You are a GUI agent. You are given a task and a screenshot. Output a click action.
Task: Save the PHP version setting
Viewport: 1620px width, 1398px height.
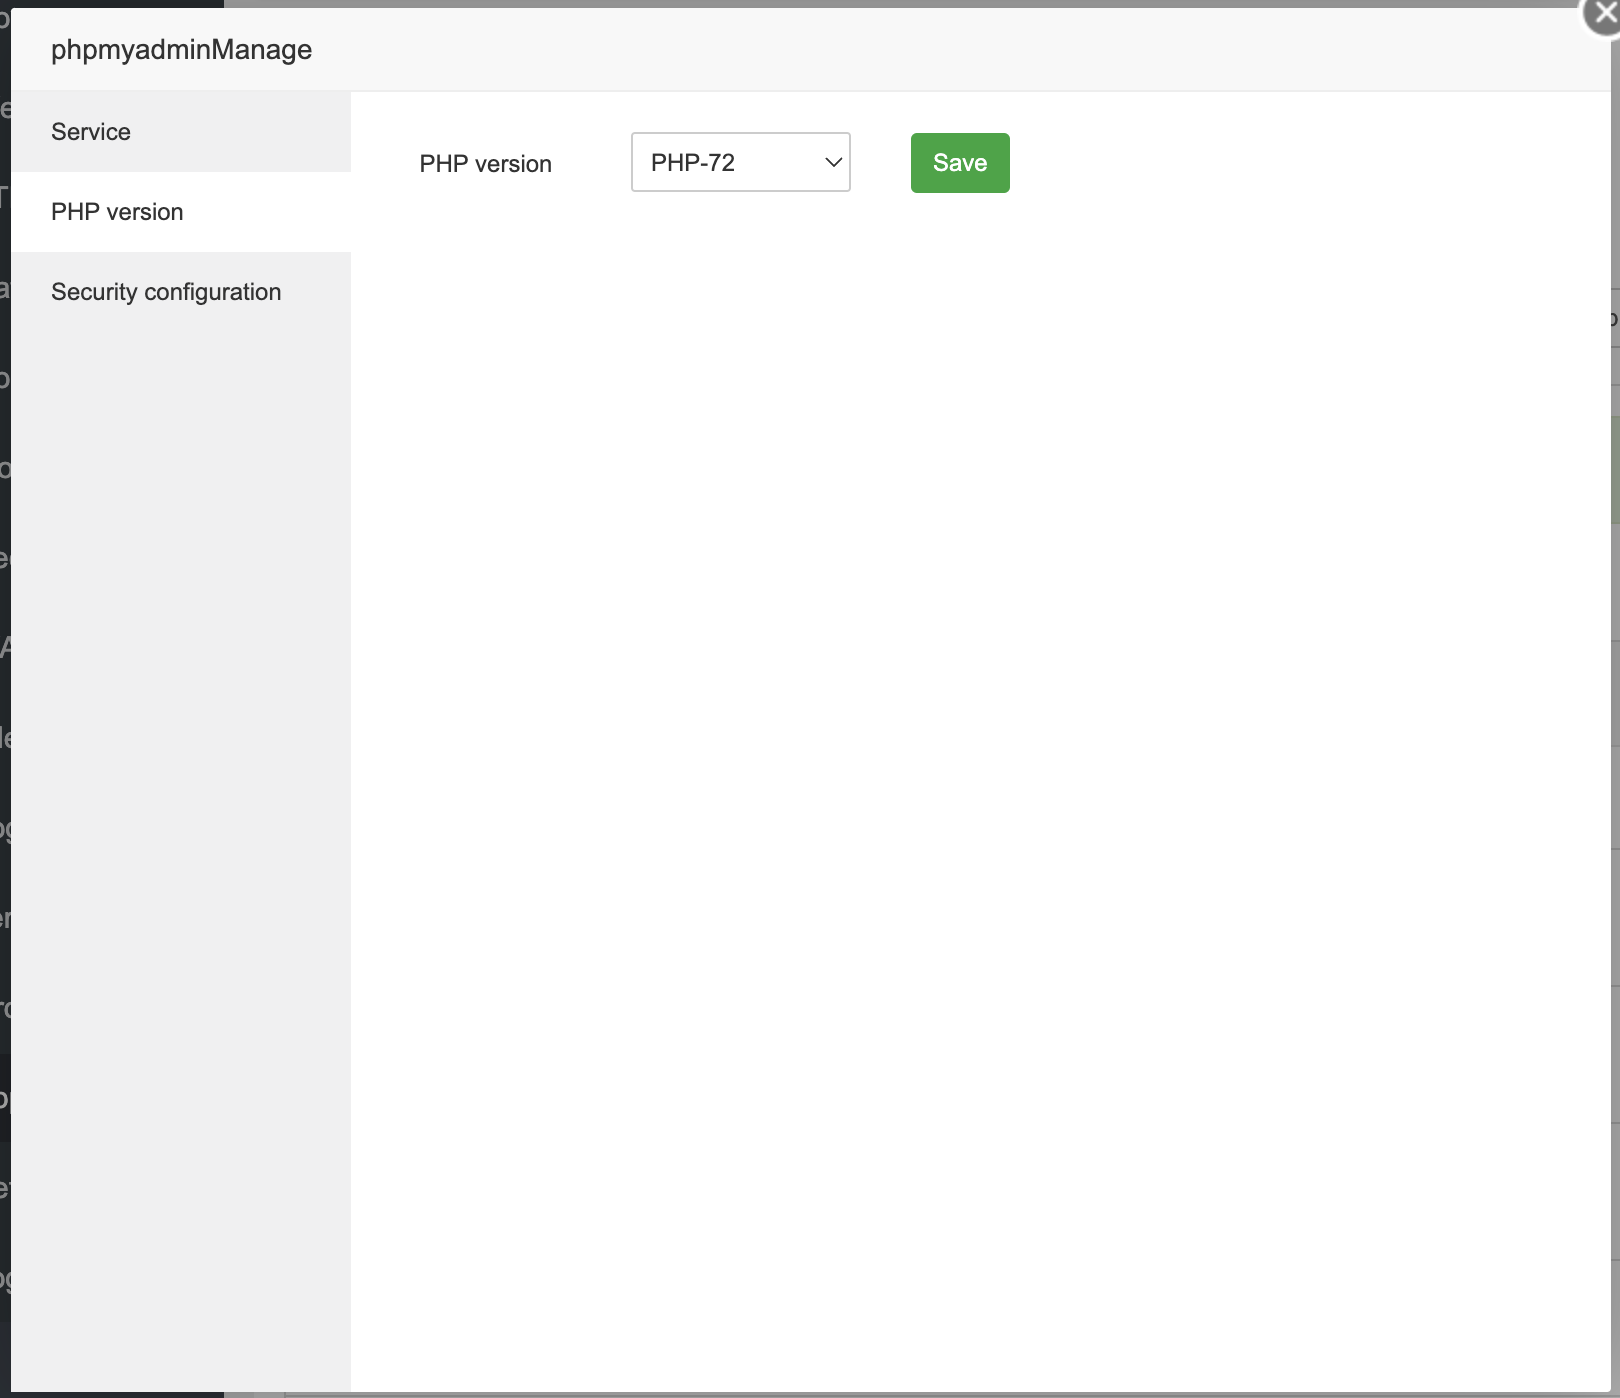tap(959, 162)
